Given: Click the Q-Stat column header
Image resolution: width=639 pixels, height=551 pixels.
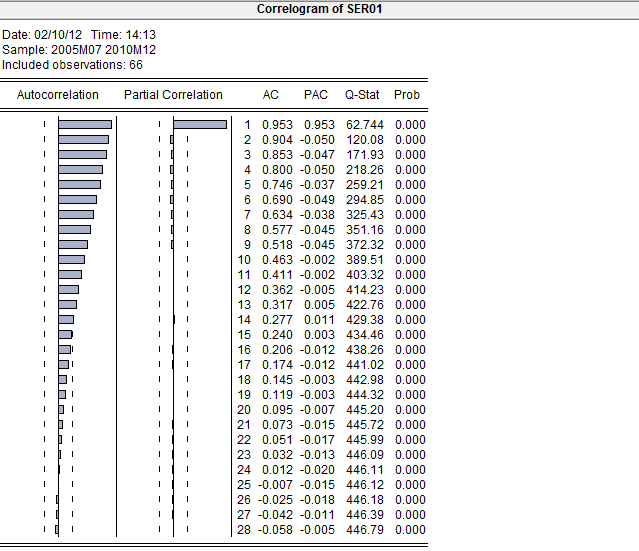Looking at the screenshot, I should (362, 95).
